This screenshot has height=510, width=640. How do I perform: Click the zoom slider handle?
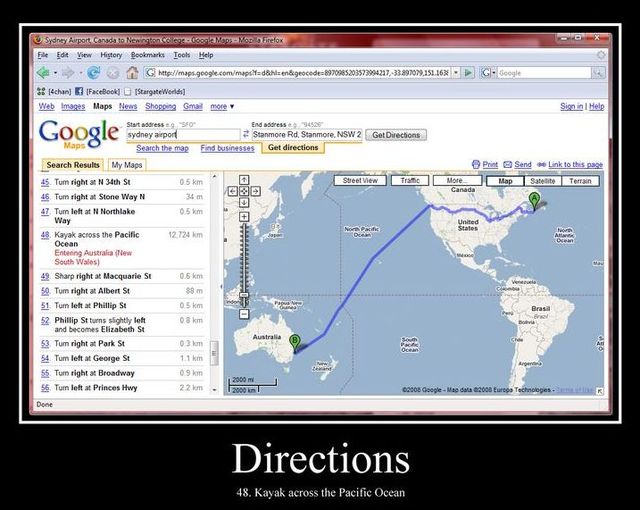244,295
